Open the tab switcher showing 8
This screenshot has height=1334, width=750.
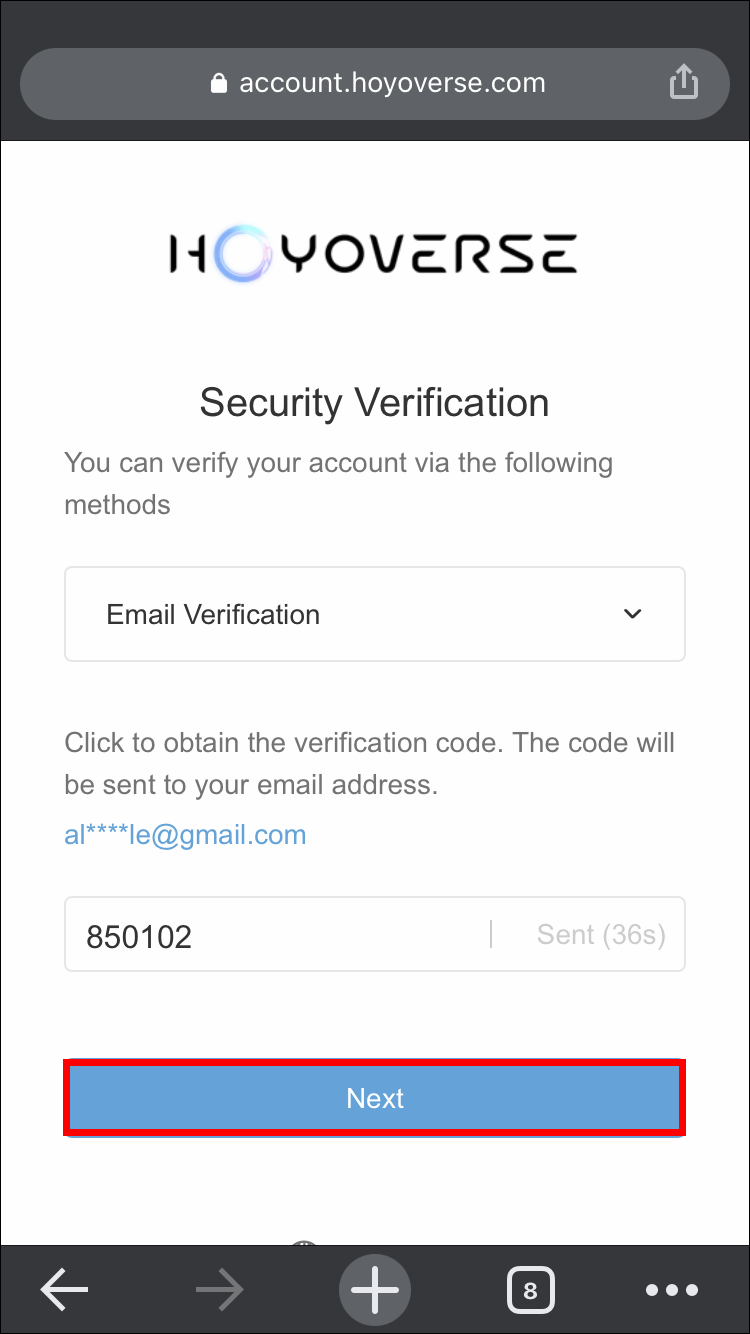pyautogui.click(x=530, y=1291)
